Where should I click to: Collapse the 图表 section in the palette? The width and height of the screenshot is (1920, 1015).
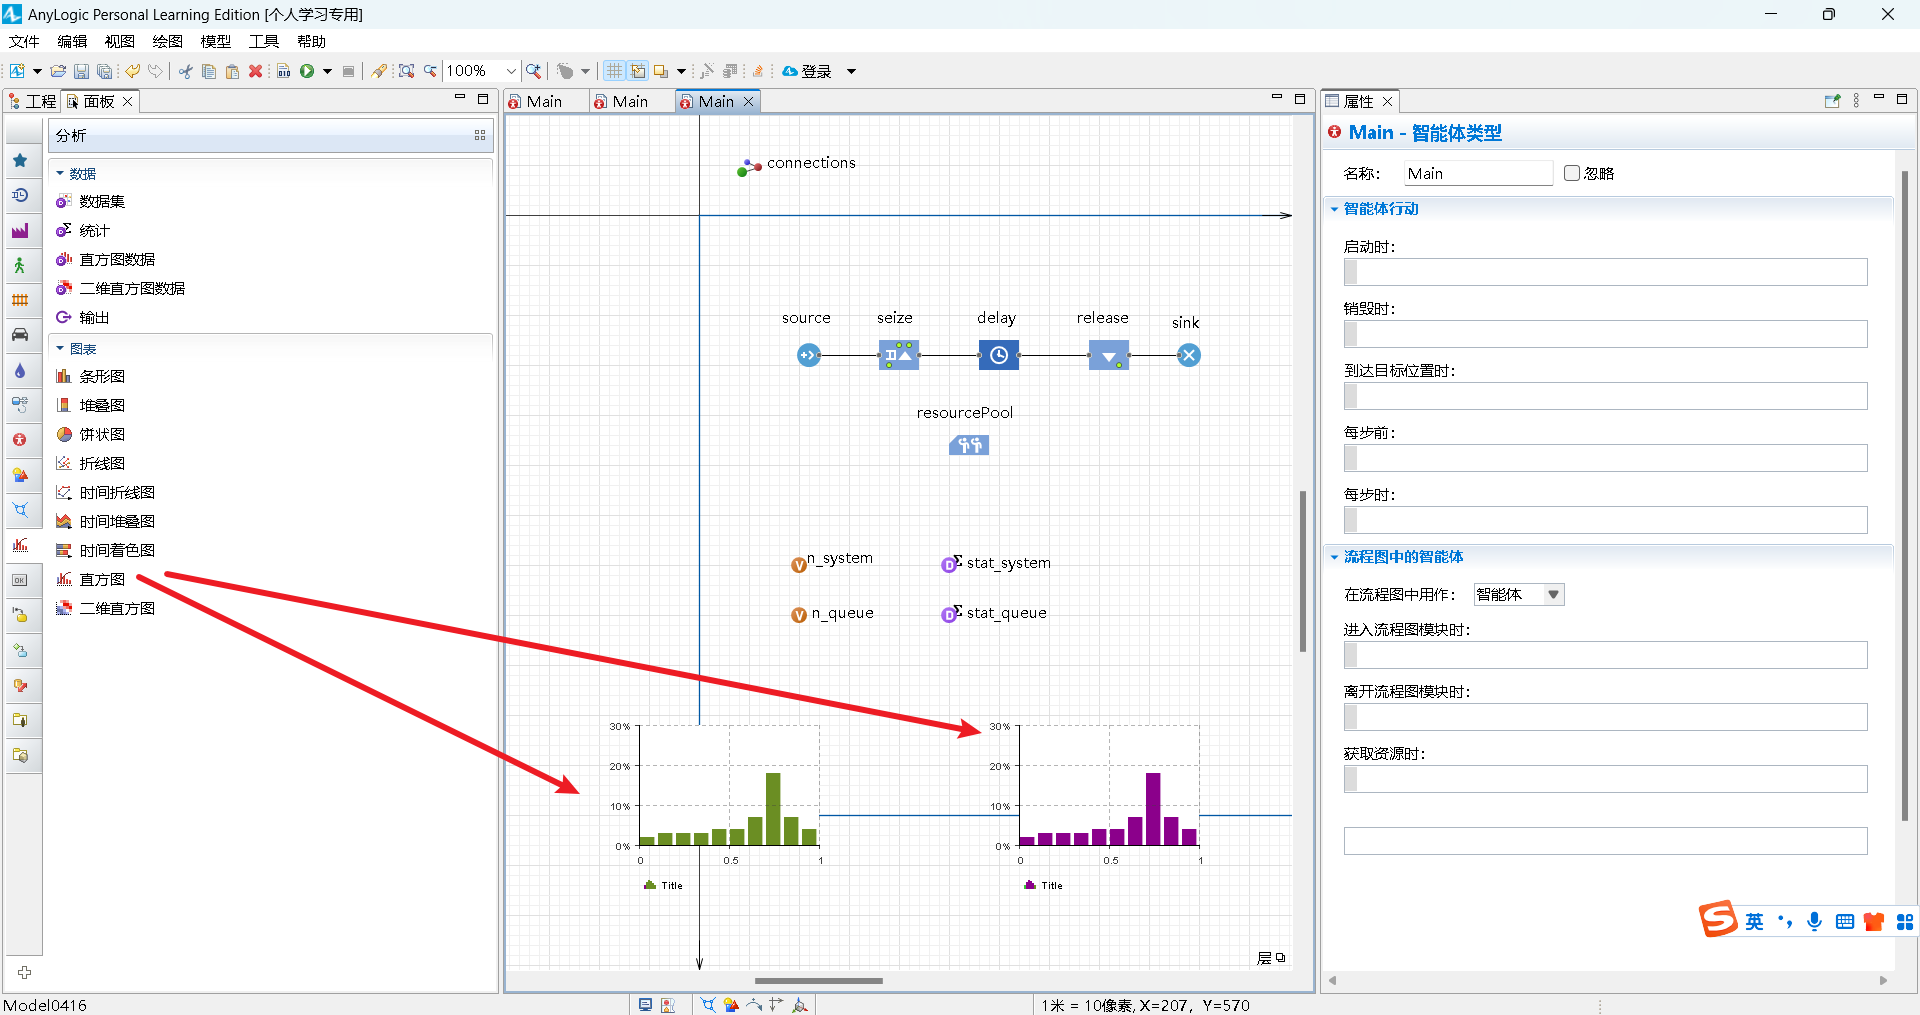(x=60, y=348)
